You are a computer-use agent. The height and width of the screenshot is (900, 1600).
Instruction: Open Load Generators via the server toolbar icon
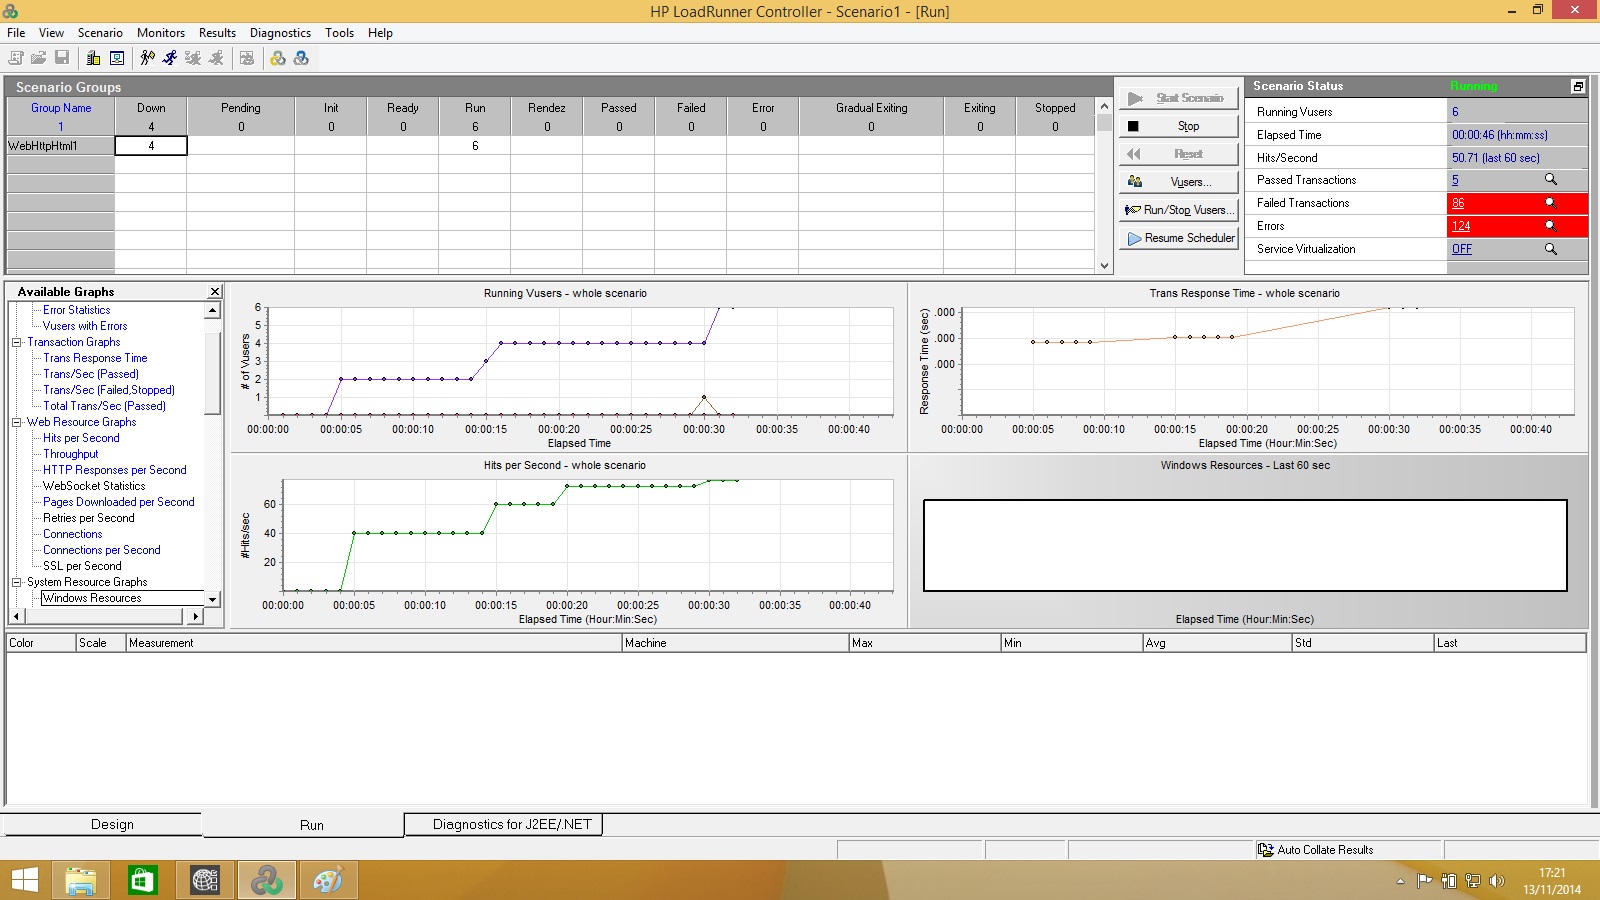[x=93, y=58]
